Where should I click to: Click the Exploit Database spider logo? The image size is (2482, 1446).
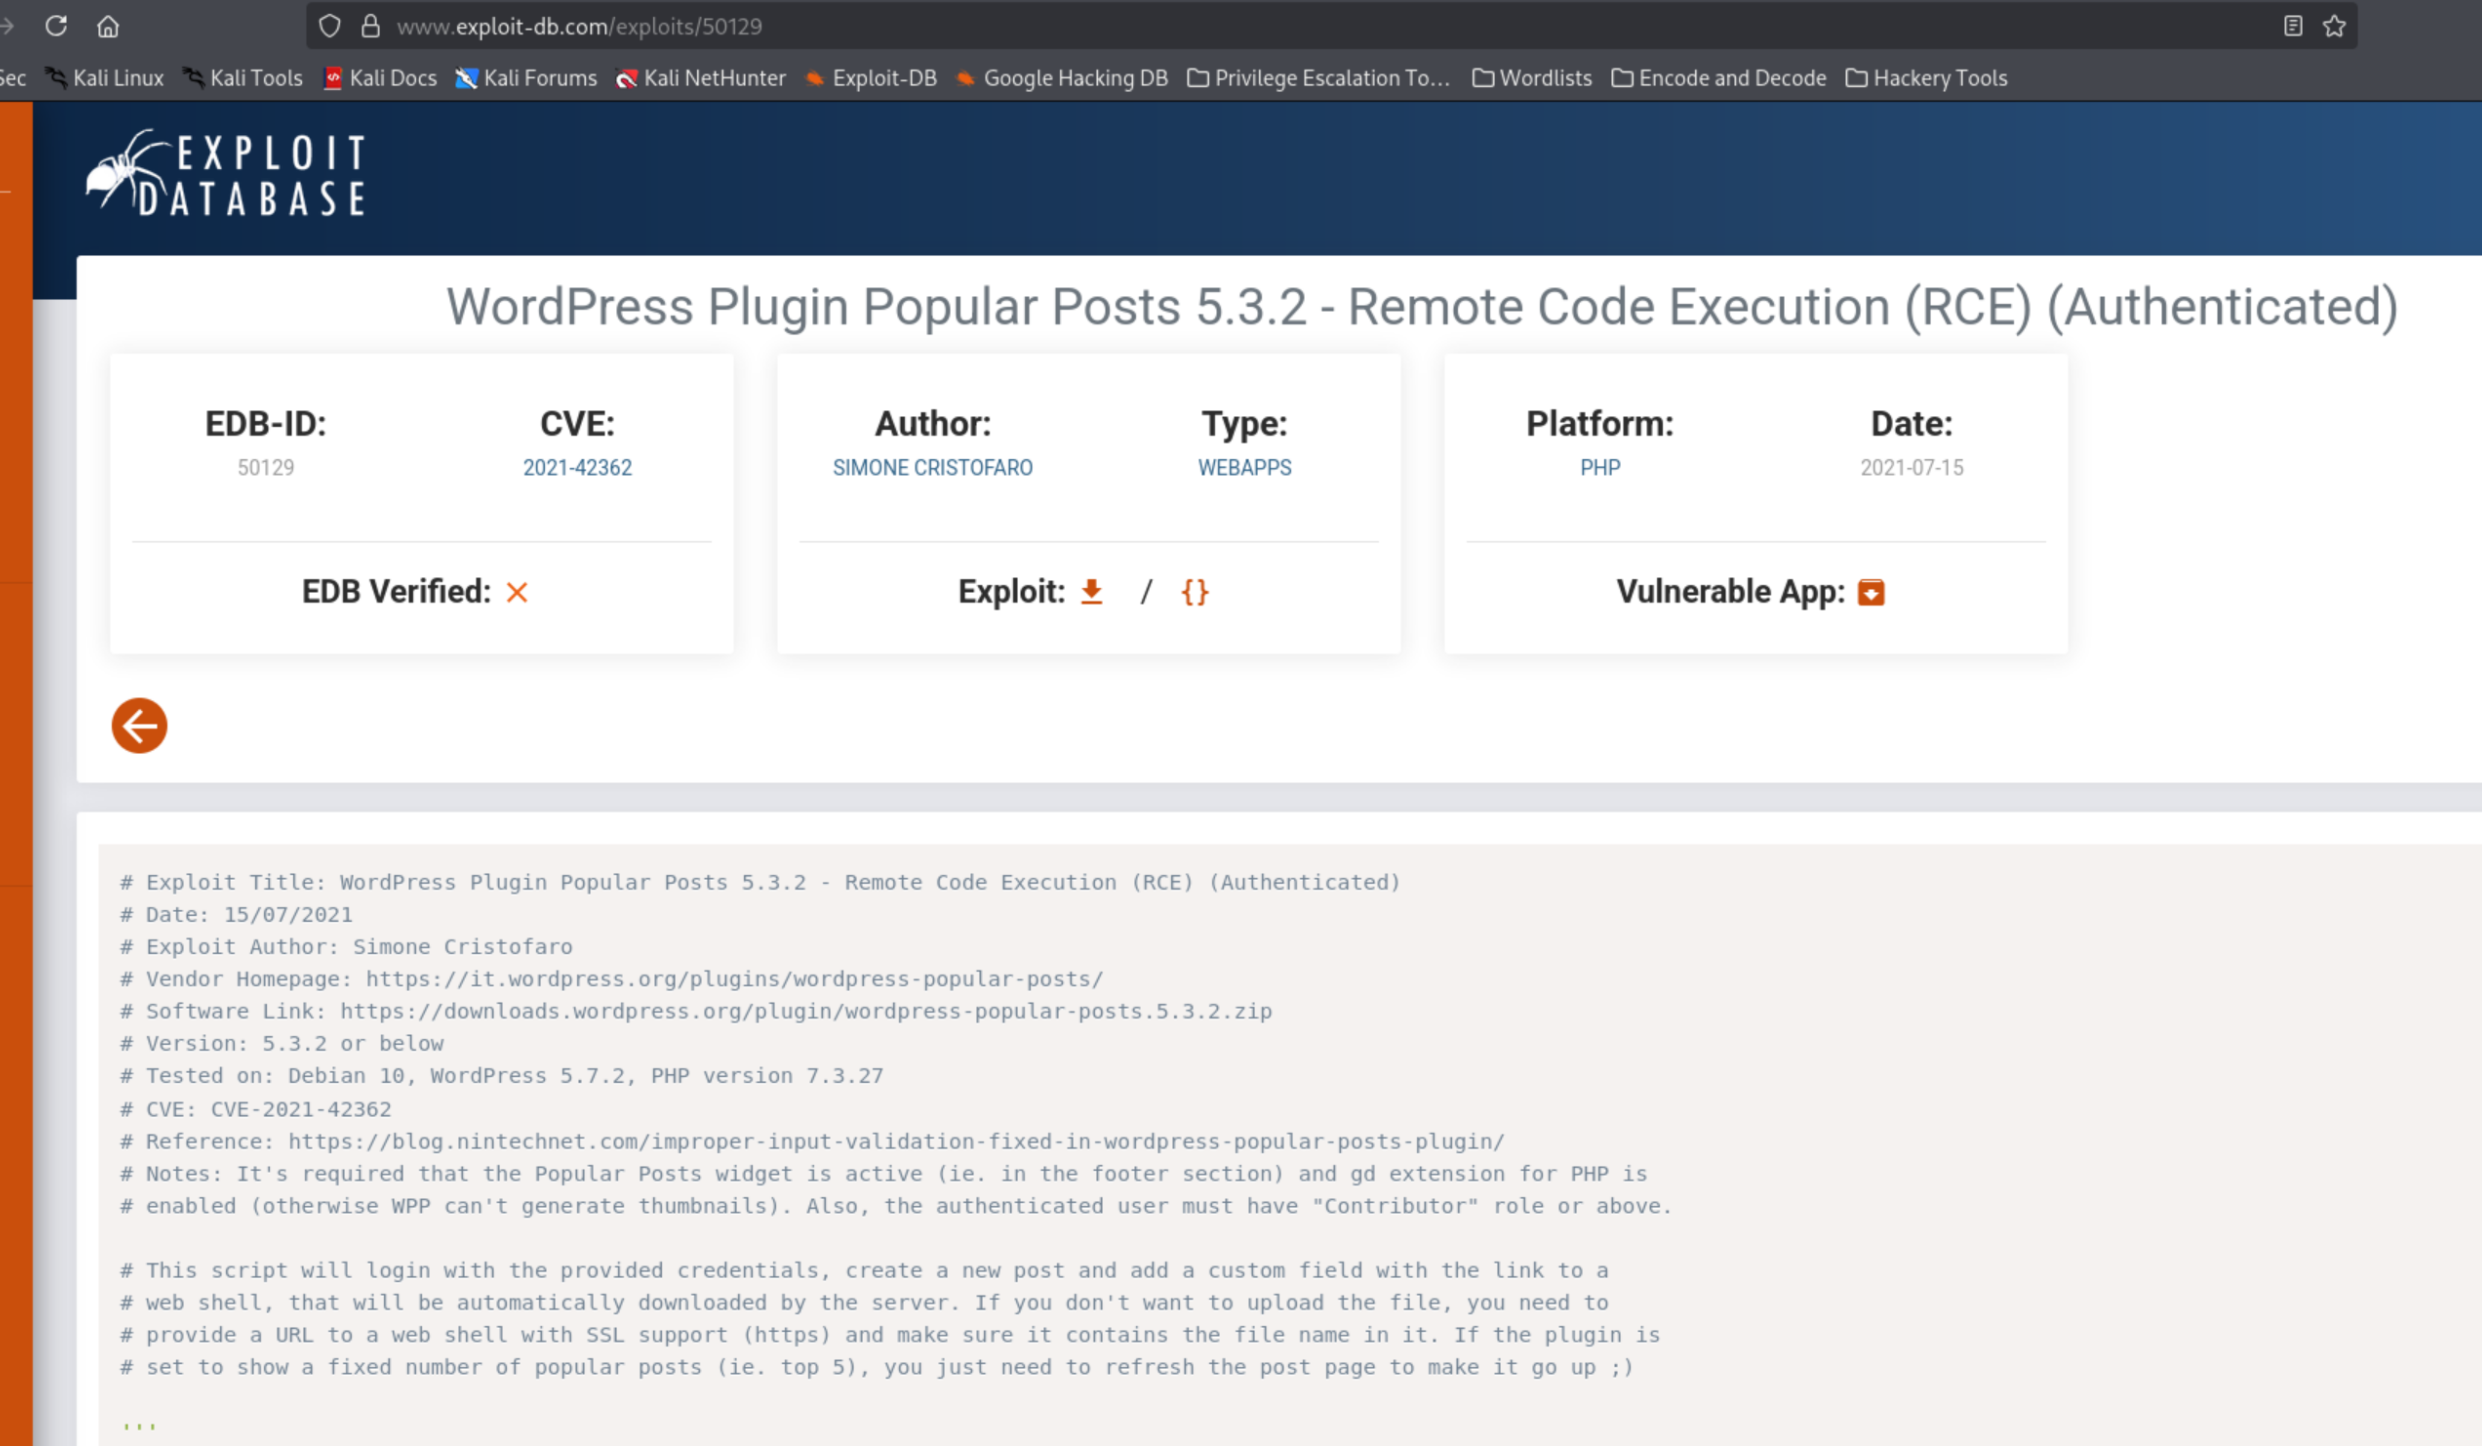(x=226, y=173)
